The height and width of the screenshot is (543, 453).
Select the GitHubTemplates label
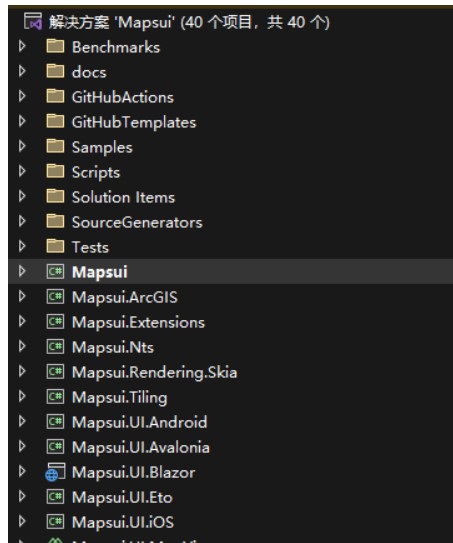(134, 123)
